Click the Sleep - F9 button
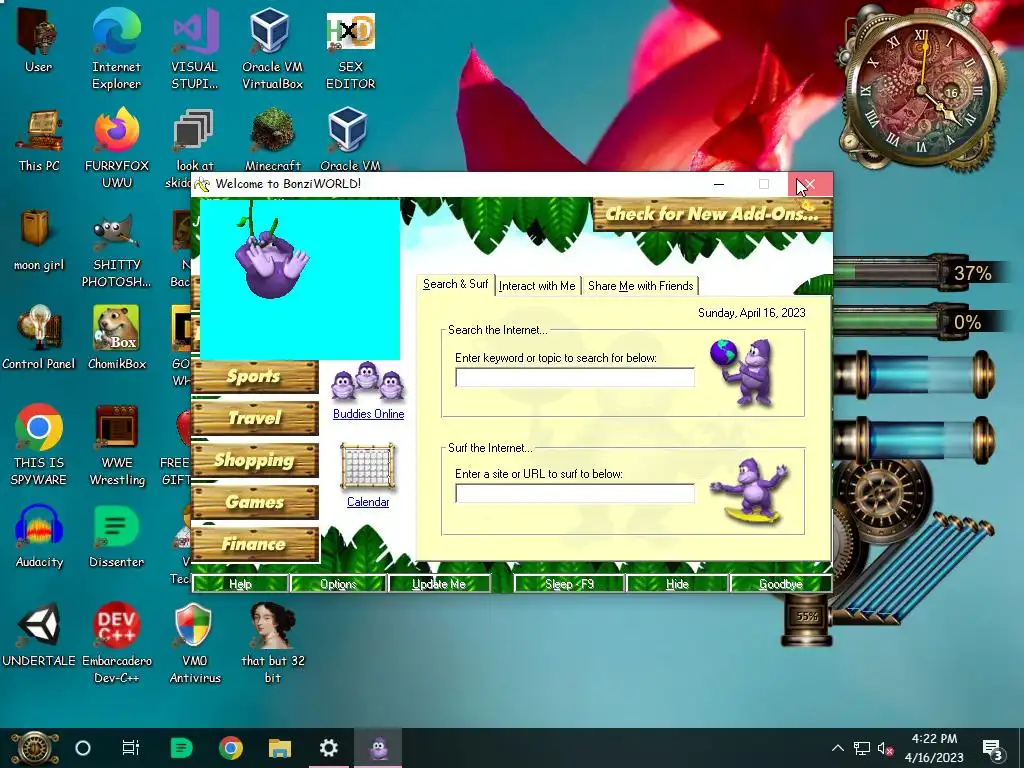 [x=569, y=584]
